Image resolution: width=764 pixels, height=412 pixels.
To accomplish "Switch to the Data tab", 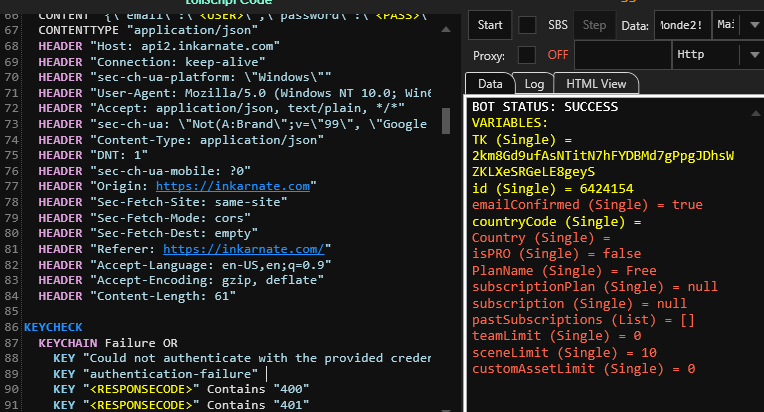I will pos(490,84).
